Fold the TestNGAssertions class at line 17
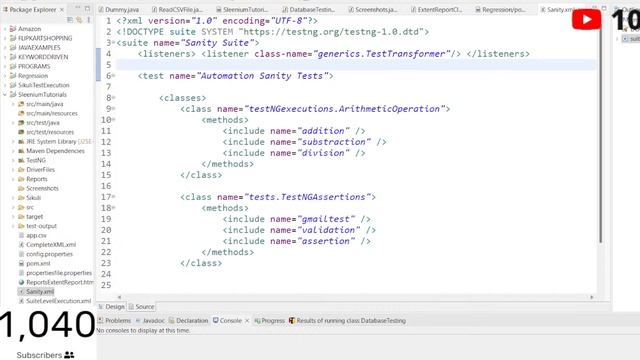640x360 pixels. tap(113, 197)
